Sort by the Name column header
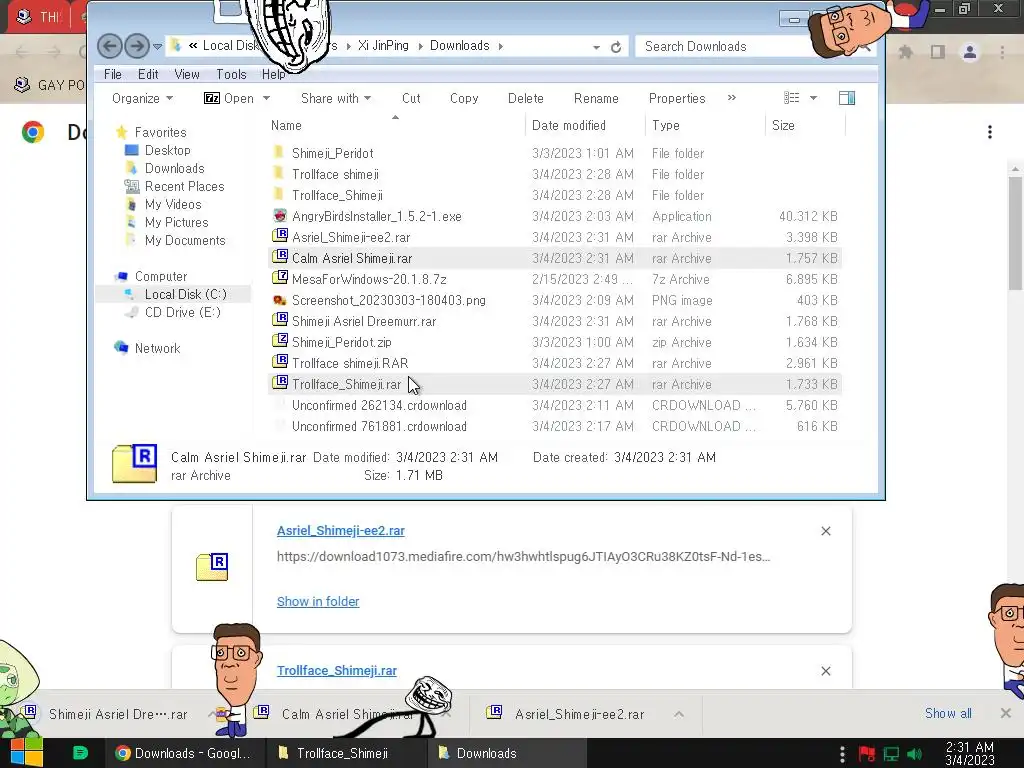Screen dimensions: 1024x768 point(286,125)
